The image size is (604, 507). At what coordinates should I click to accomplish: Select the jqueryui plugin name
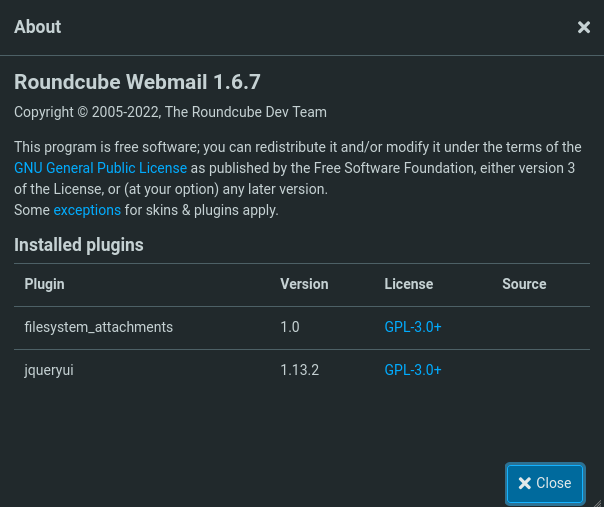[49, 370]
